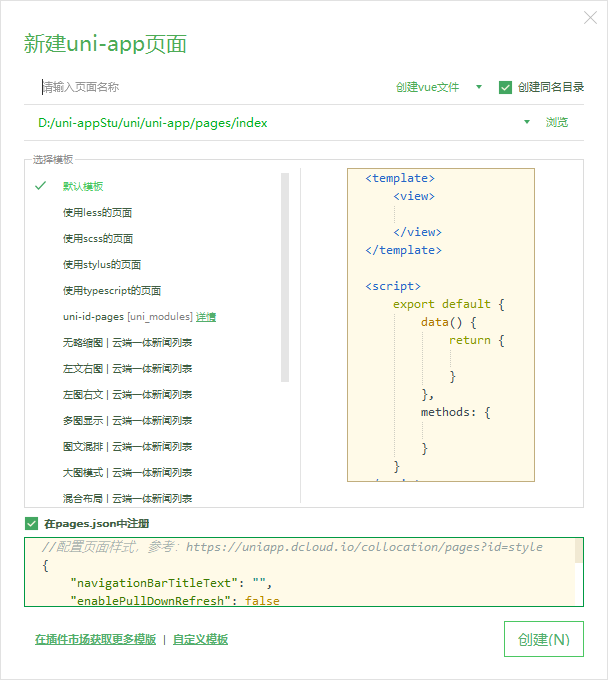This screenshot has width=608, height=680.
Task: Select 多图显示 | 云端一体新闻列表 template
Action: click(x=127, y=421)
